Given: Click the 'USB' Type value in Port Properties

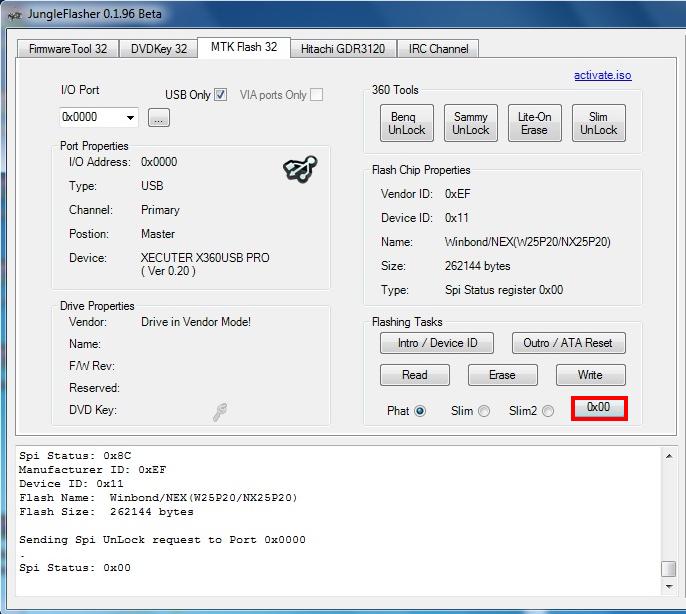Looking at the screenshot, I should [x=152, y=186].
